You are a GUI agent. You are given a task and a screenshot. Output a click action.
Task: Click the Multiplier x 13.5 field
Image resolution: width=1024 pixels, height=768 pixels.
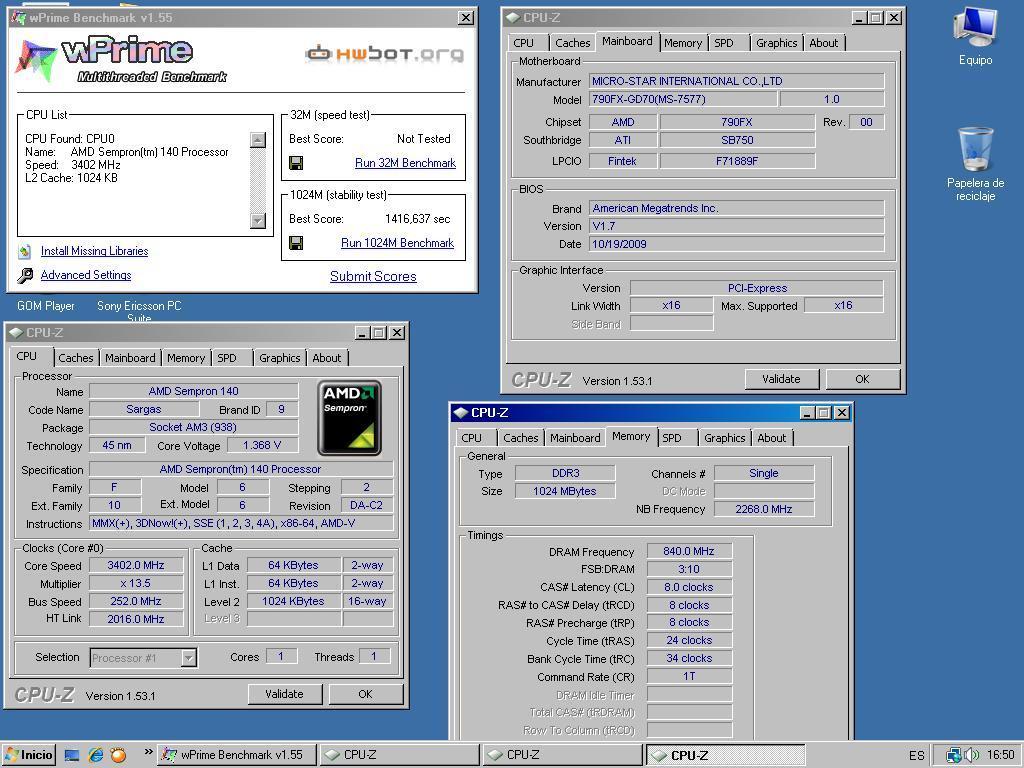(136, 583)
